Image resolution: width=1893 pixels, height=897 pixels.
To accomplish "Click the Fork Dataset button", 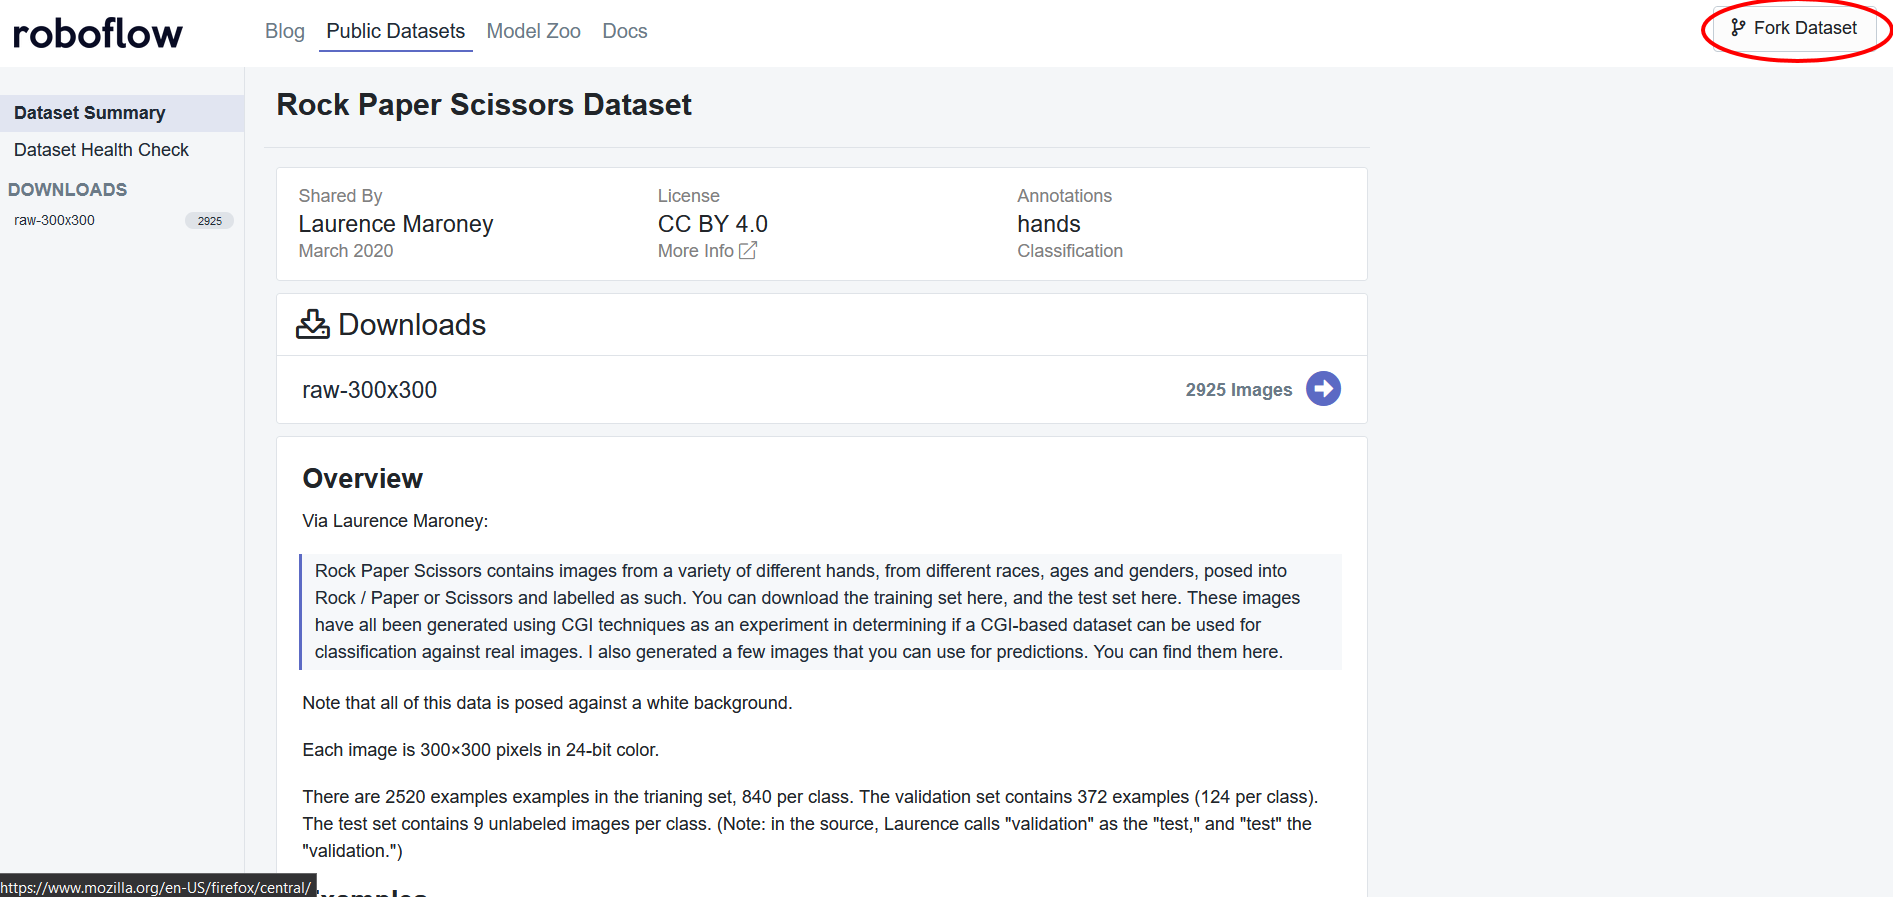I will coord(1794,28).
